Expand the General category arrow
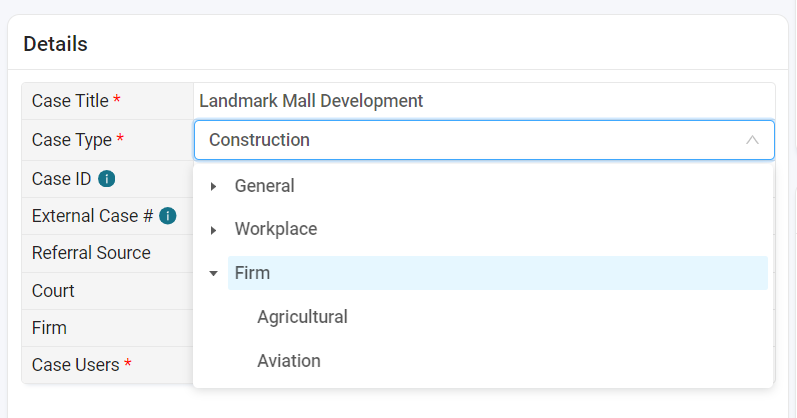The width and height of the screenshot is (797, 418). (213, 187)
